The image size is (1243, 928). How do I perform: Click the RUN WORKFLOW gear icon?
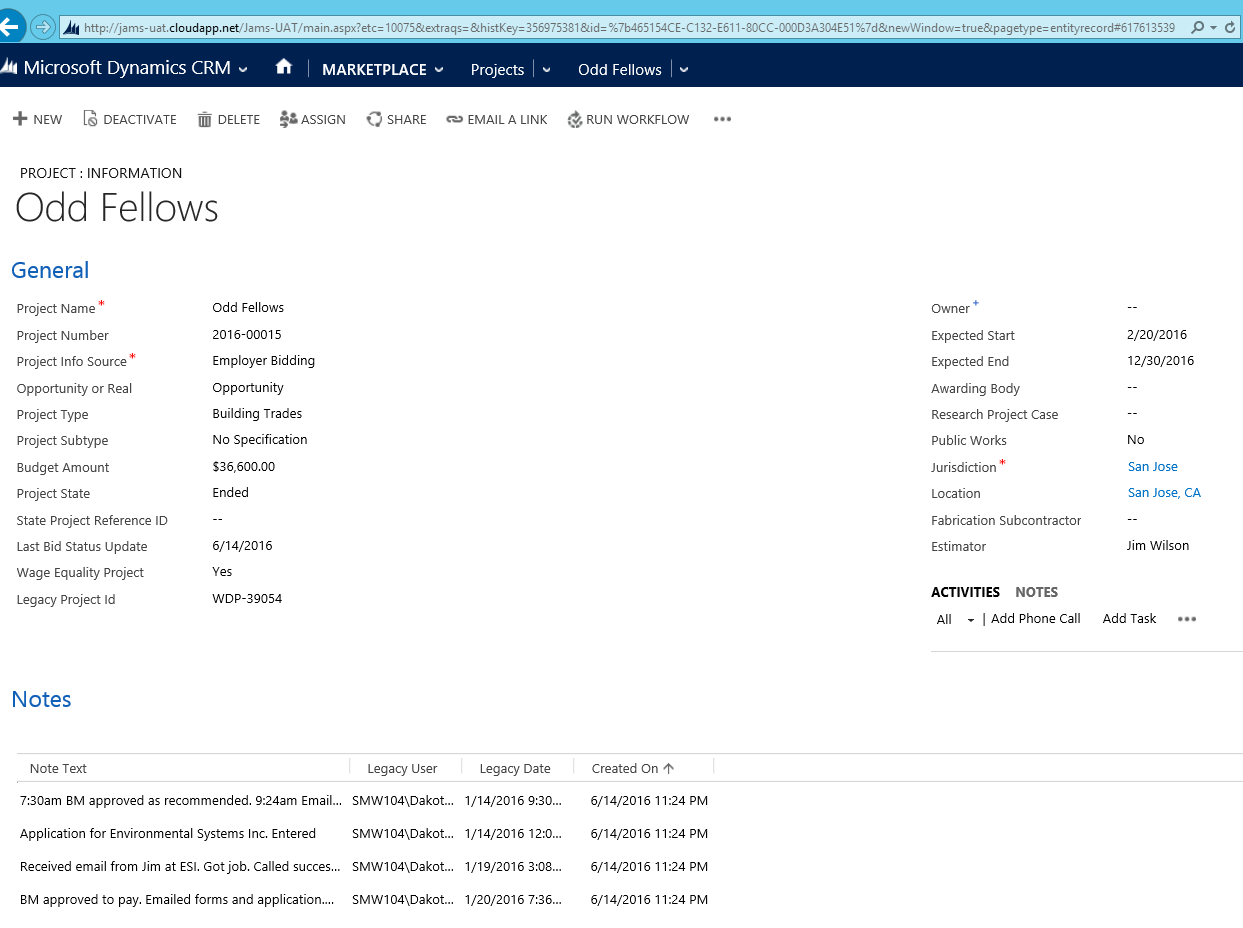(x=575, y=120)
